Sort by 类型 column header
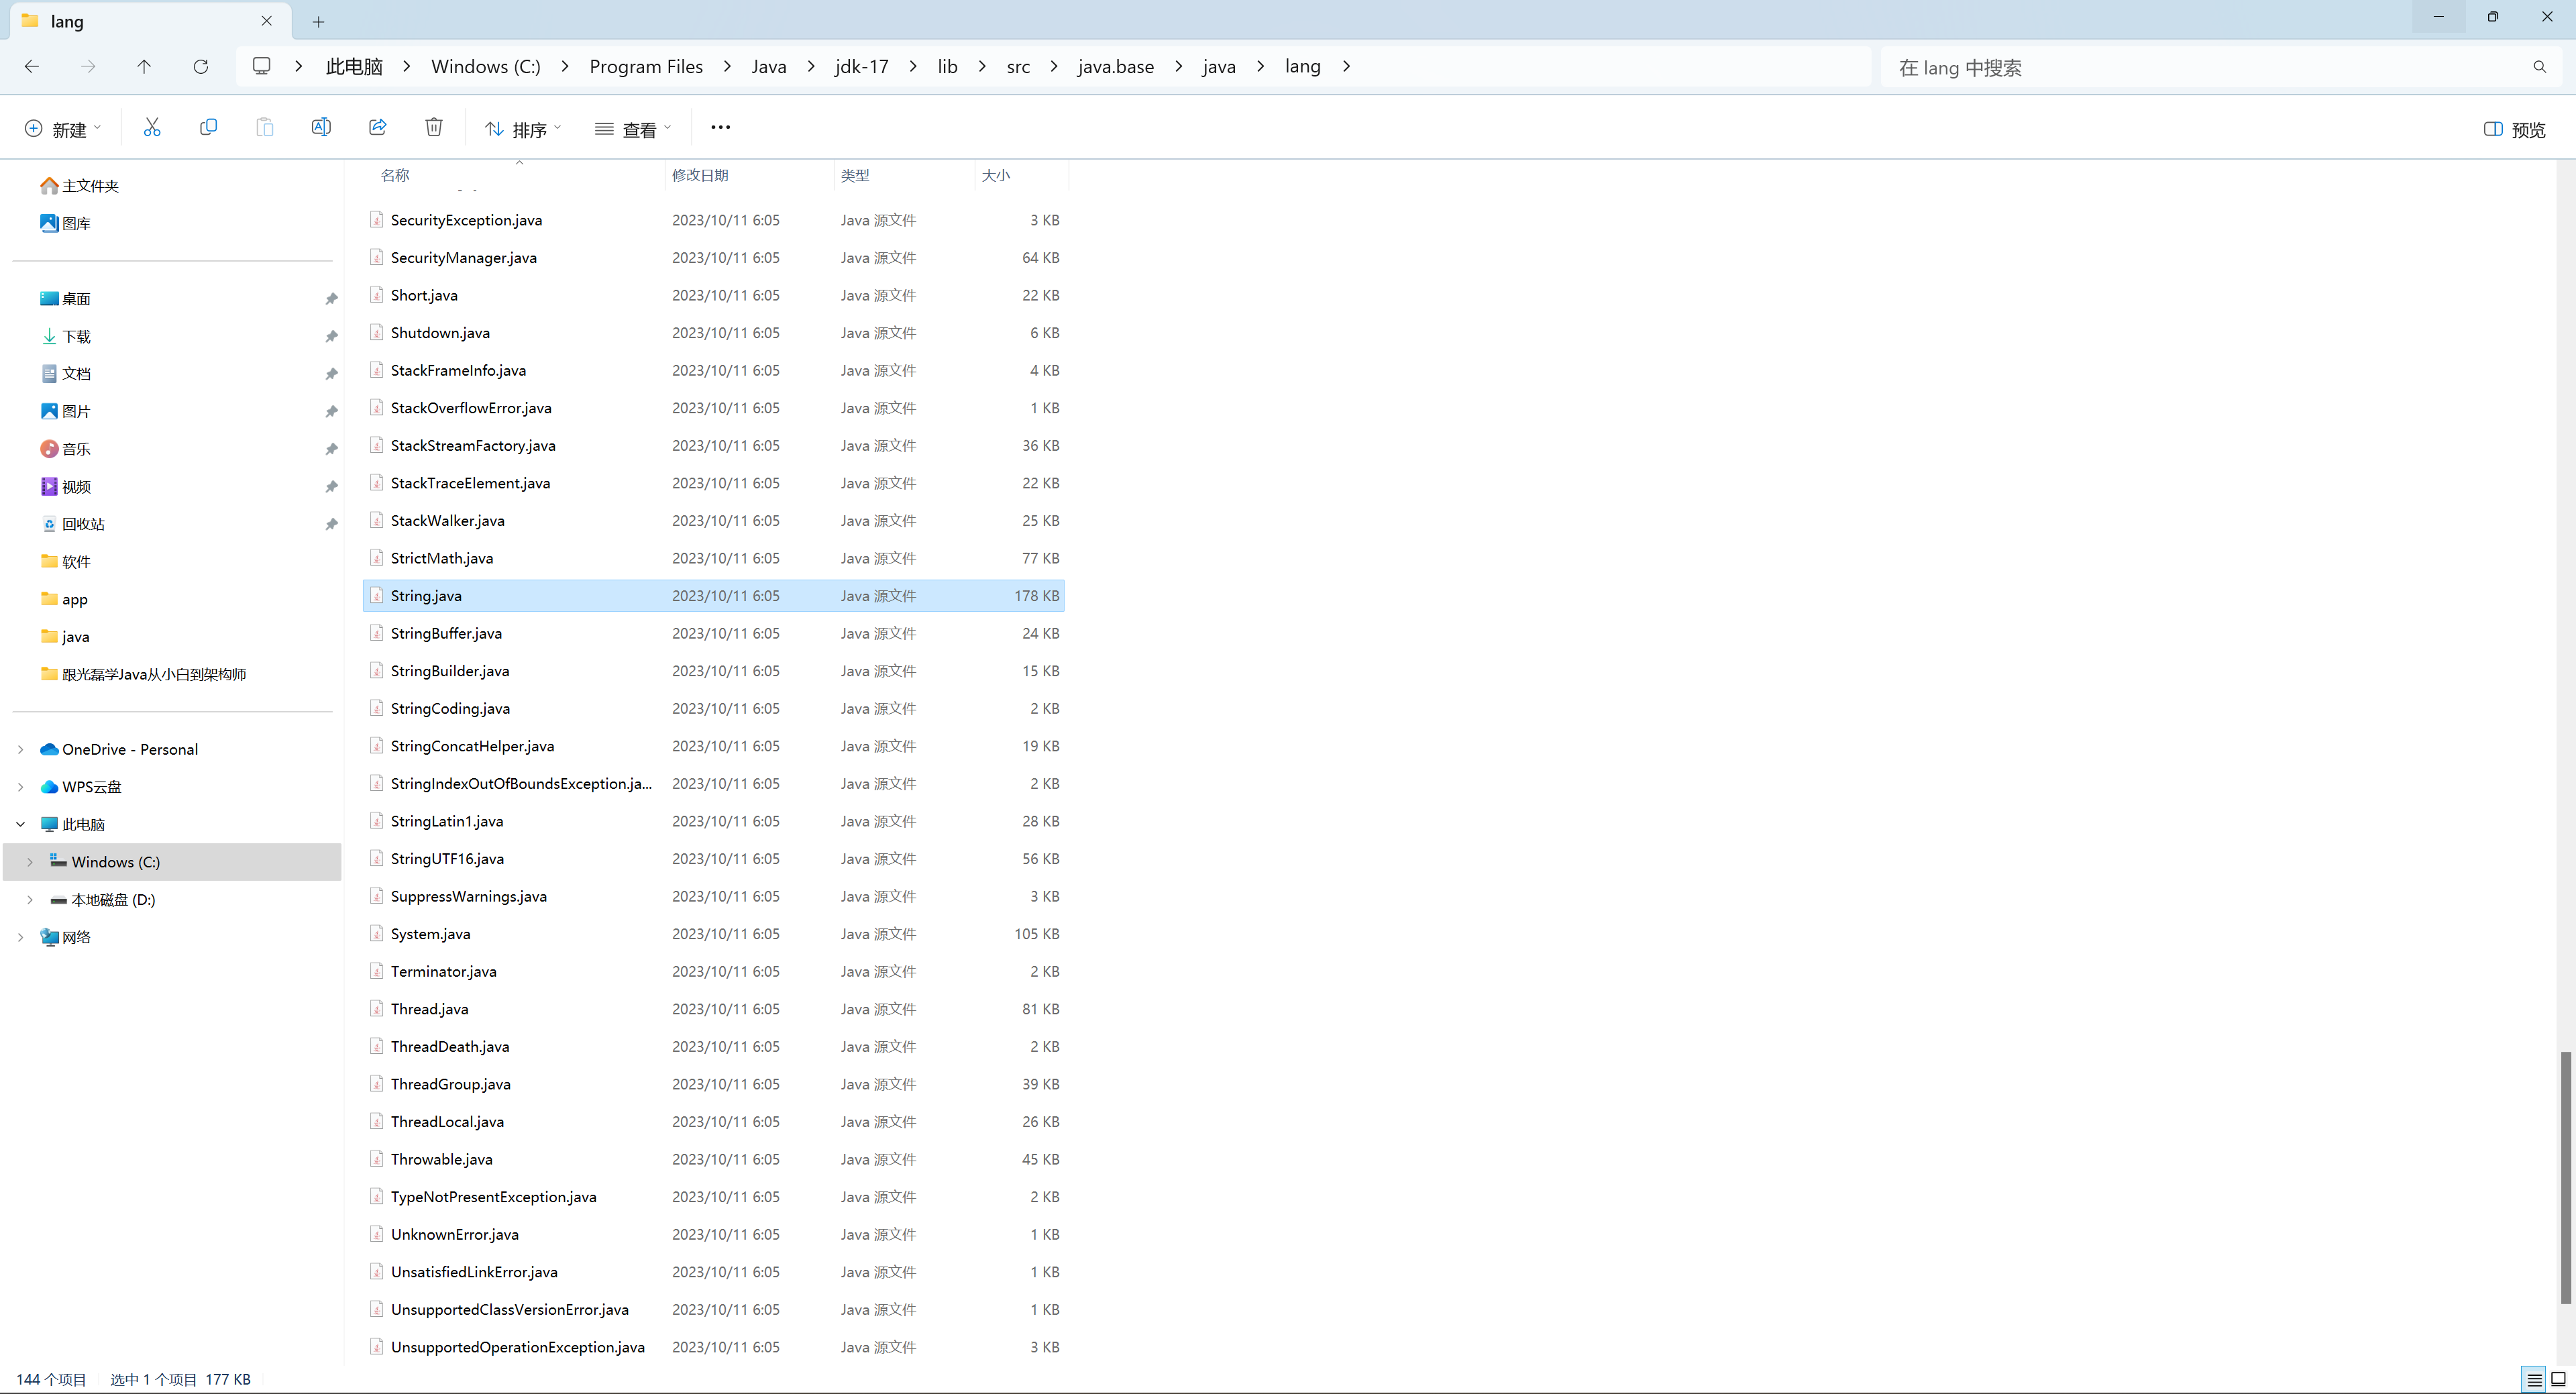This screenshot has height=1394, width=2576. 904,175
